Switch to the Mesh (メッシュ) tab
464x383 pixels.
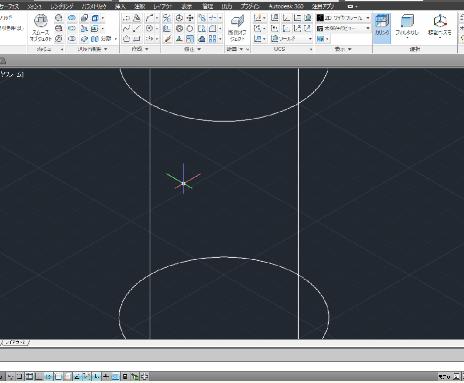[x=34, y=6]
